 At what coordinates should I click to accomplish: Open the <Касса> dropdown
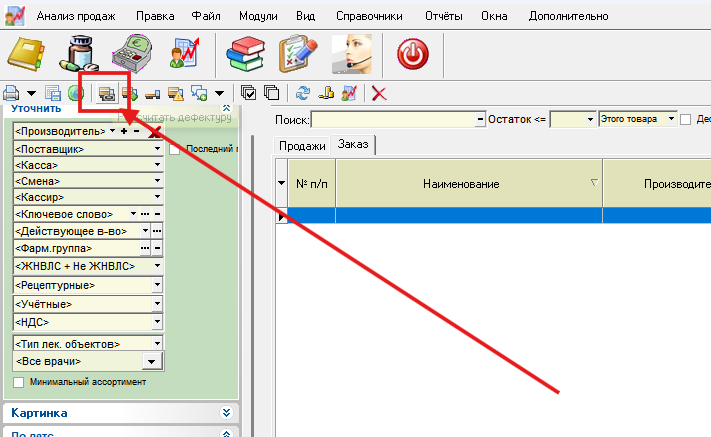click(157, 165)
